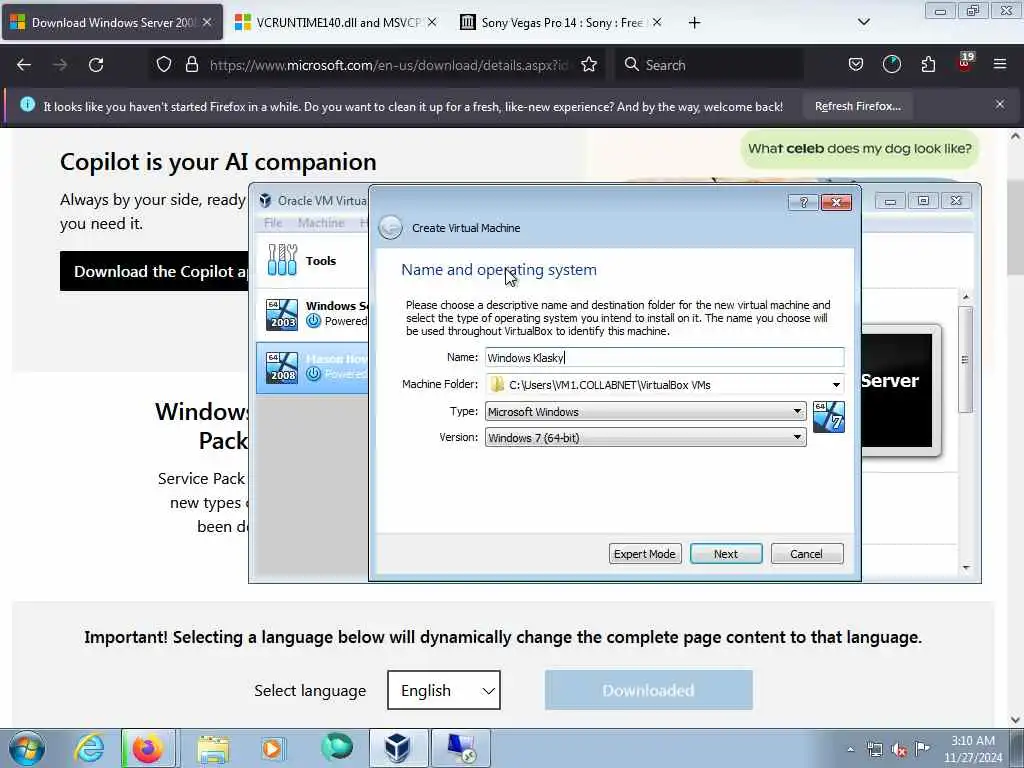1024x768 pixels.
Task: Click remote desktop monitor taskbar icon
Action: [x=461, y=748]
